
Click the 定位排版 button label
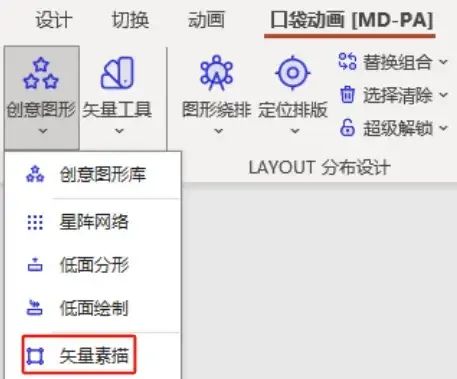pos(293,110)
